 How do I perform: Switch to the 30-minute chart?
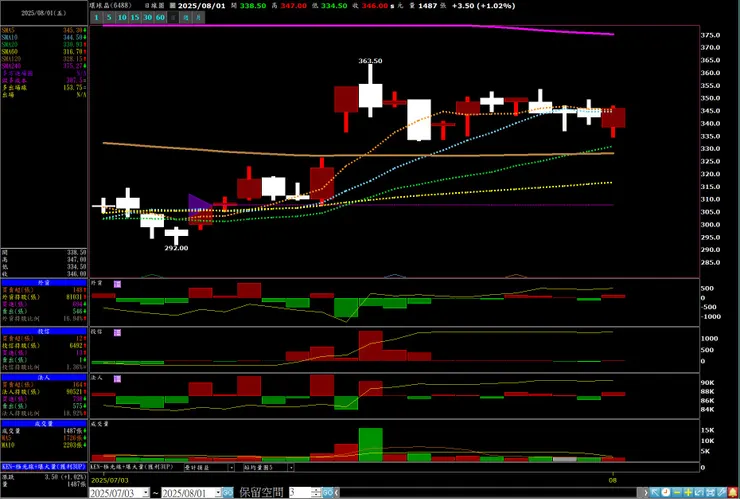(147, 17)
